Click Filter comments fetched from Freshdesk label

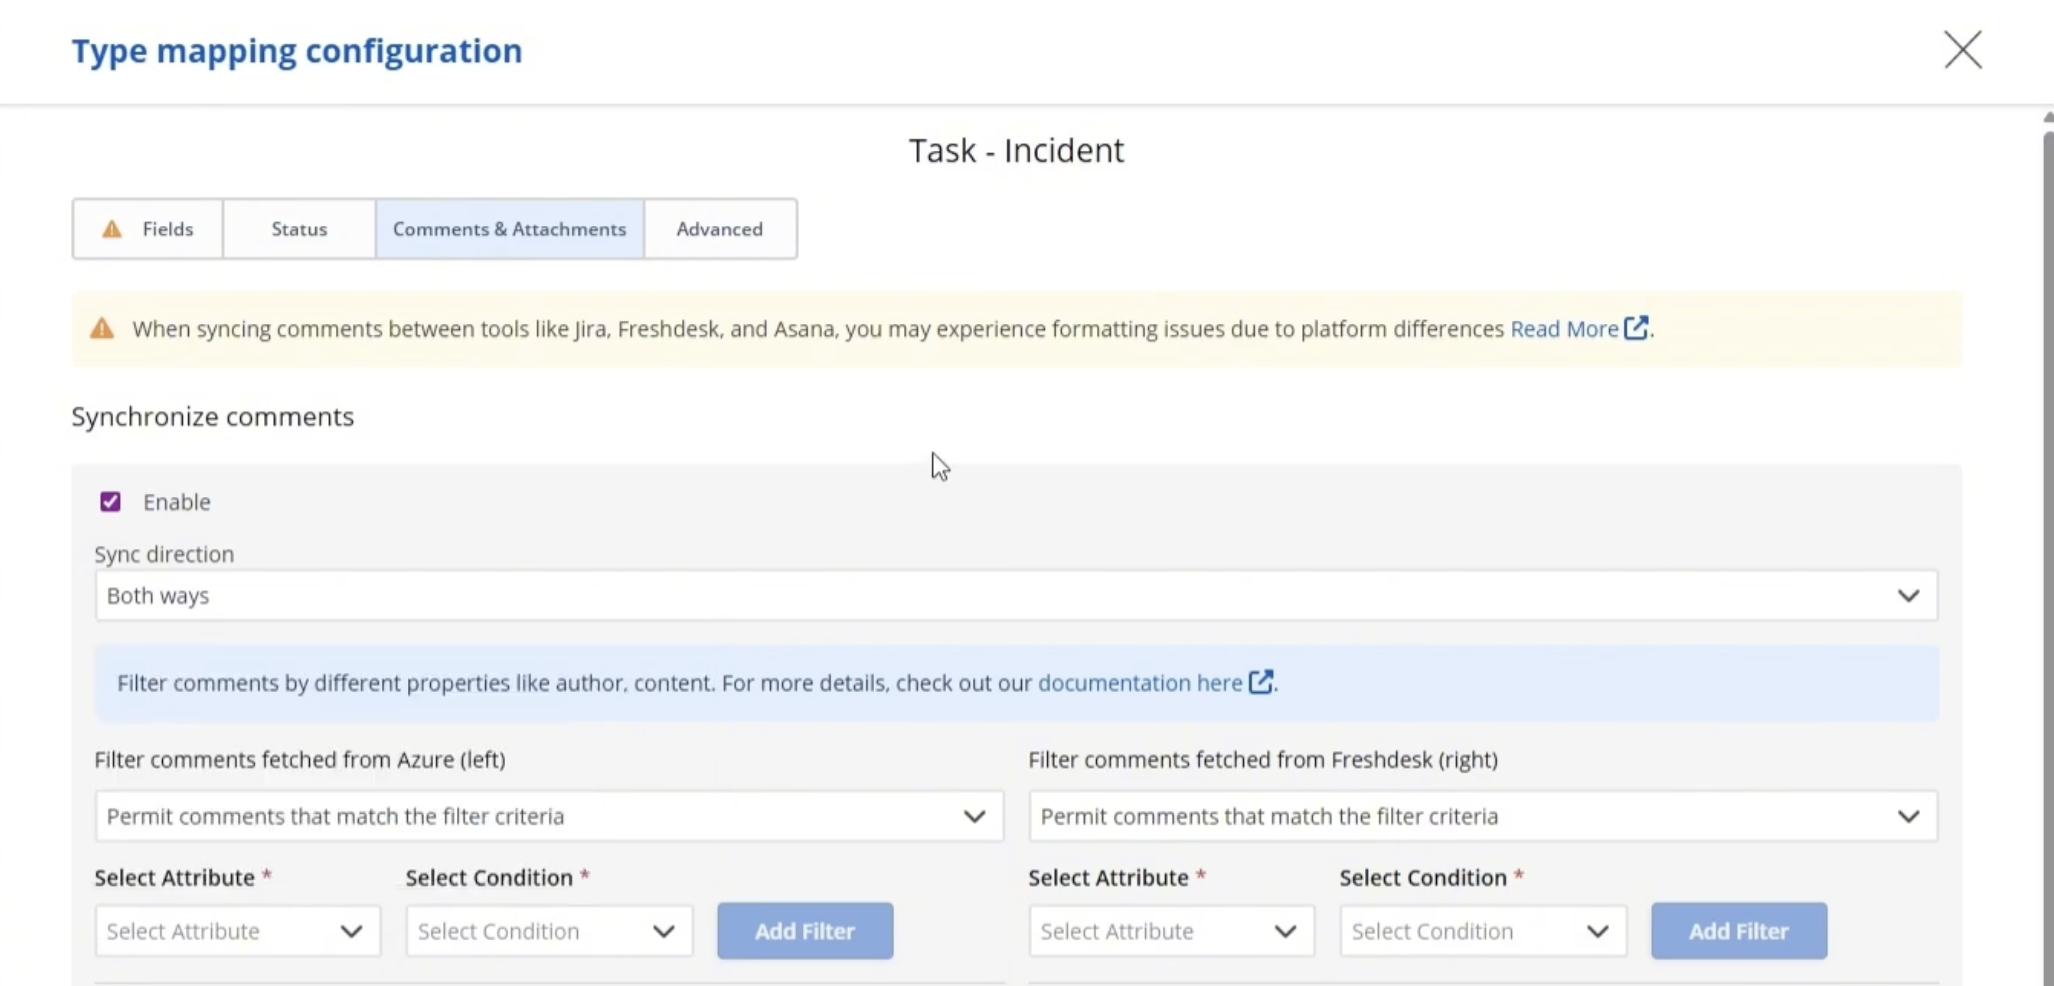pyautogui.click(x=1263, y=760)
